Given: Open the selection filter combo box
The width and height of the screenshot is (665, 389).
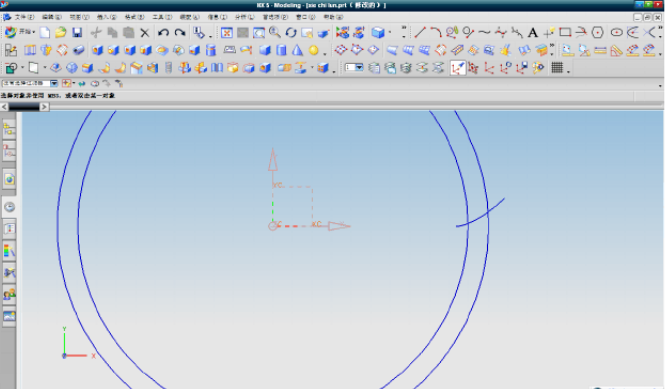Looking at the screenshot, I should [x=30, y=84].
